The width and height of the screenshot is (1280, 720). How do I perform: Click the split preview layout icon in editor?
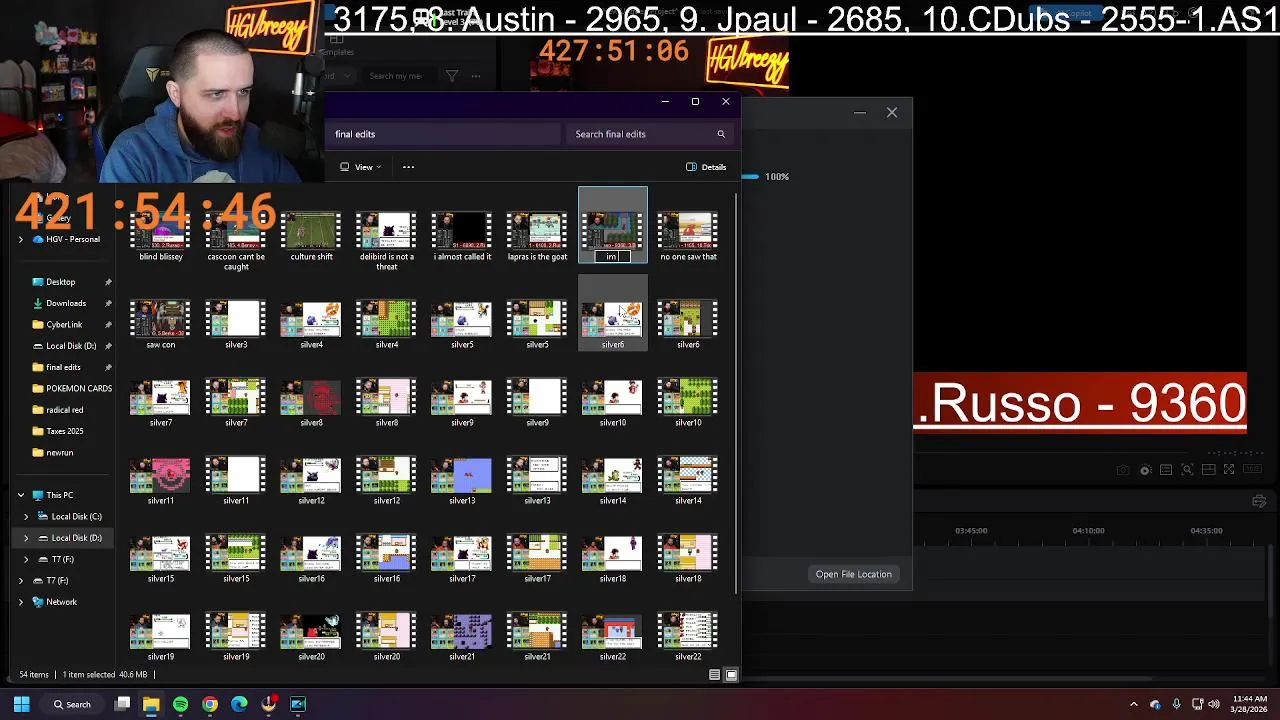pos(1208,470)
